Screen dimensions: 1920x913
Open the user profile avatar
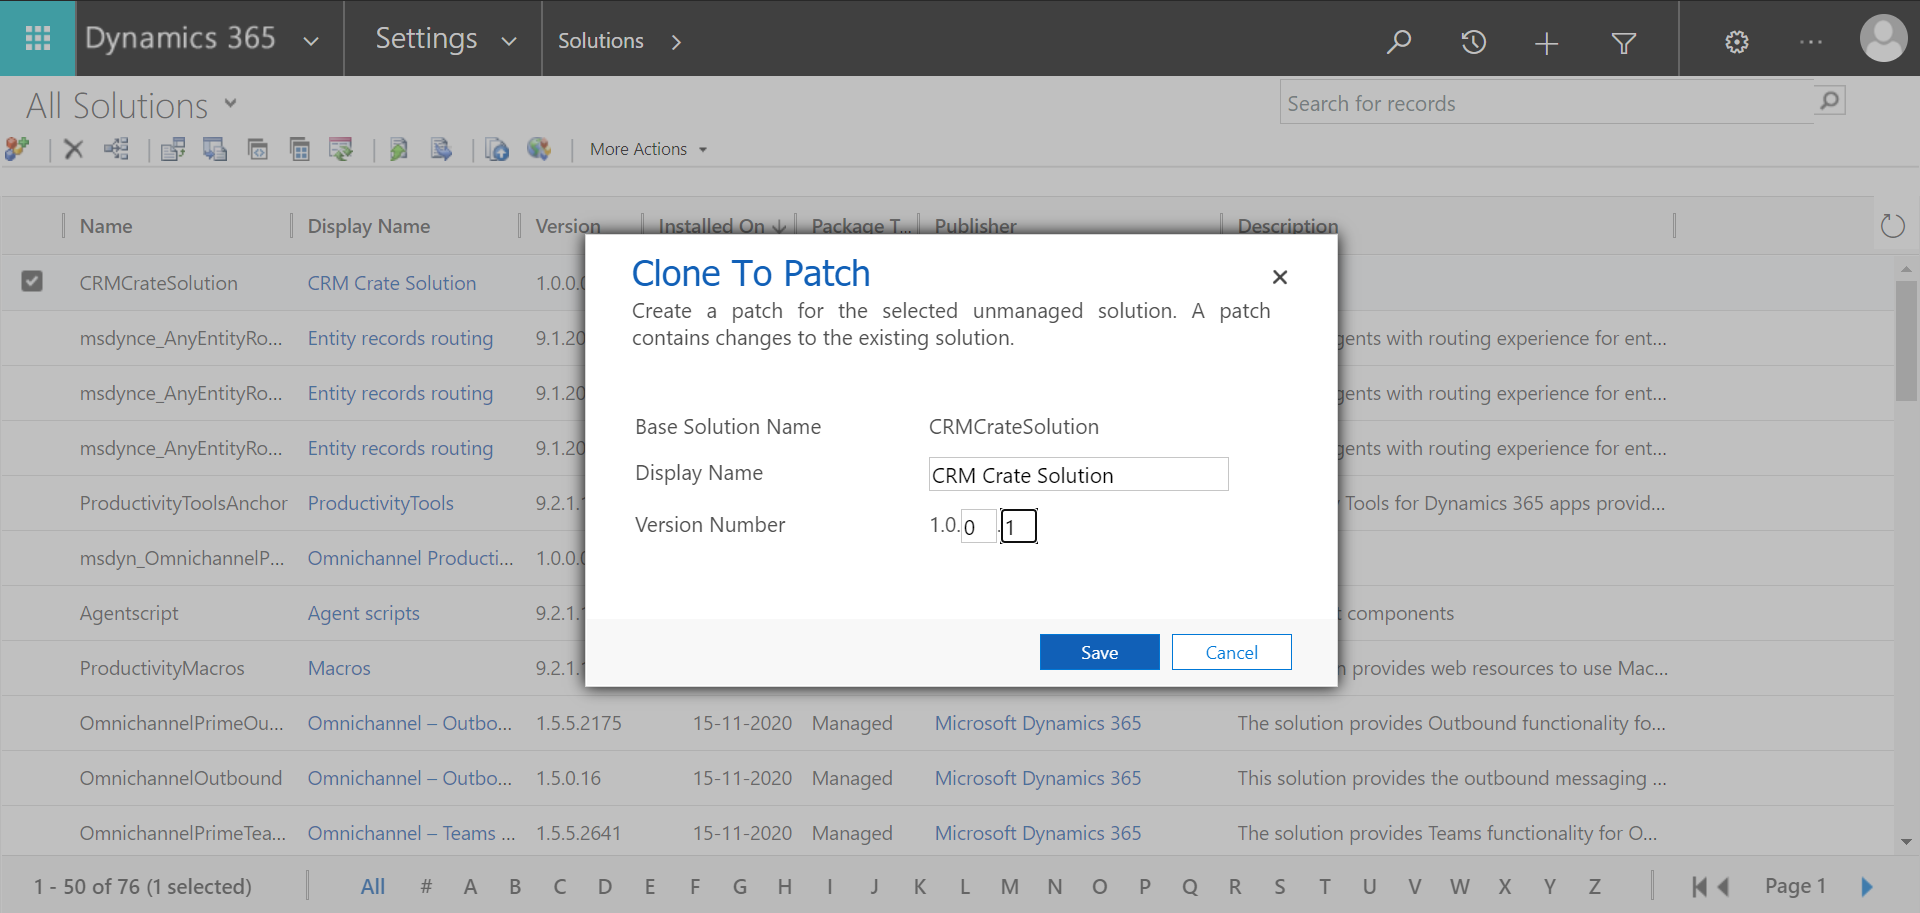1884,38
